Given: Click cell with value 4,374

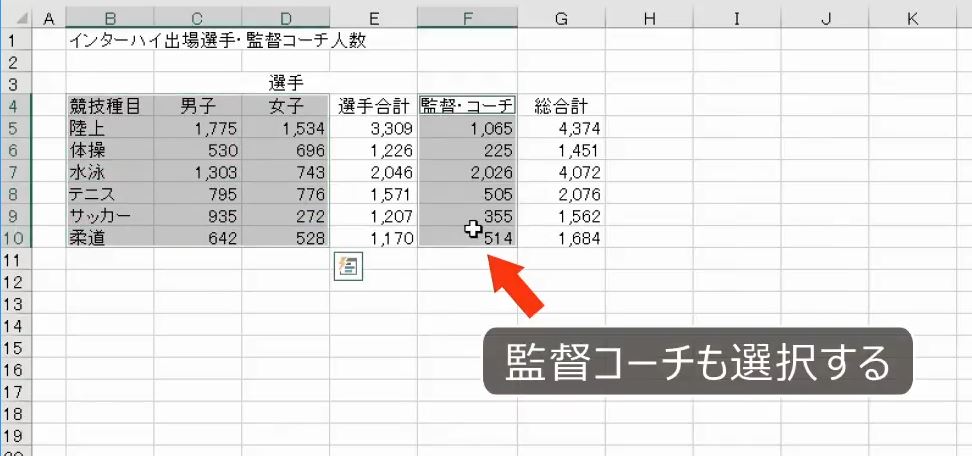Looking at the screenshot, I should click(x=562, y=128).
